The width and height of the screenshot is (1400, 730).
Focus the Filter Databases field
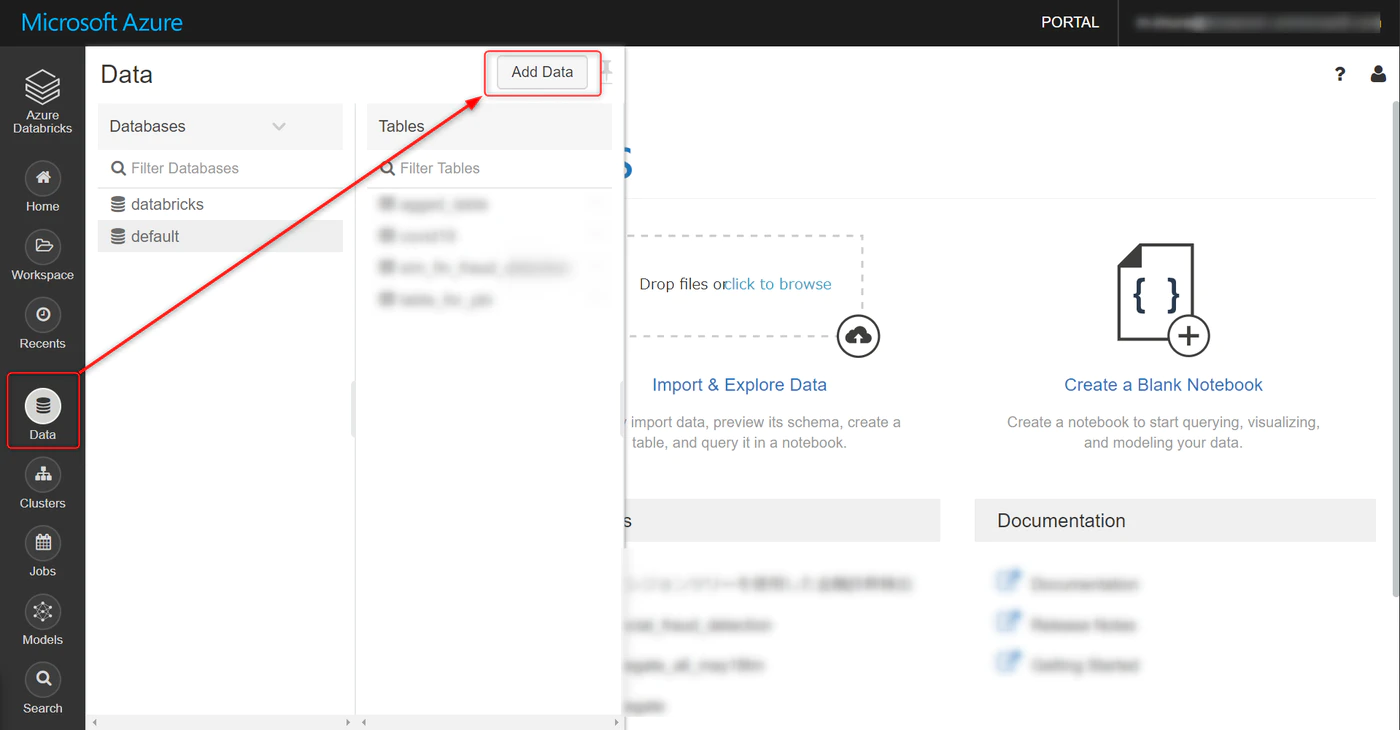220,168
